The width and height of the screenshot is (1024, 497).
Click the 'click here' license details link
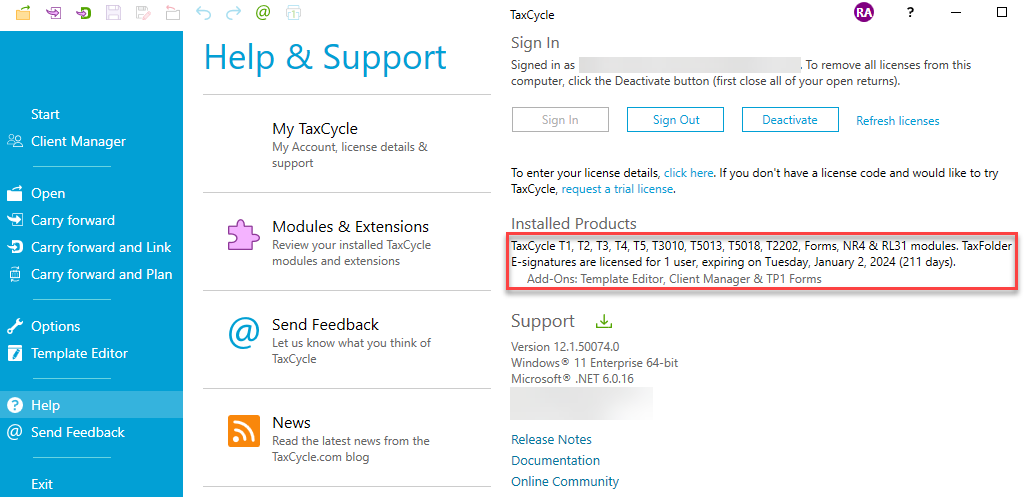click(x=688, y=174)
